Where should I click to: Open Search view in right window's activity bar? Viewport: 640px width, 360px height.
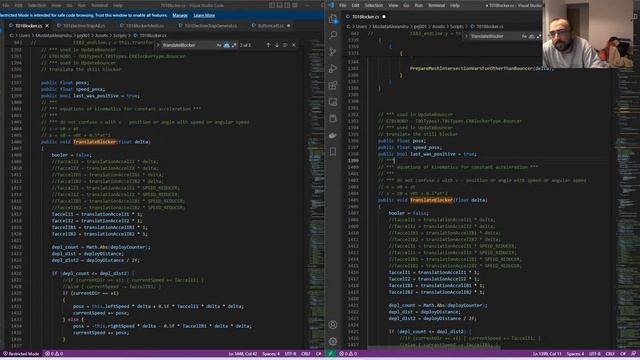pyautogui.click(x=333, y=35)
